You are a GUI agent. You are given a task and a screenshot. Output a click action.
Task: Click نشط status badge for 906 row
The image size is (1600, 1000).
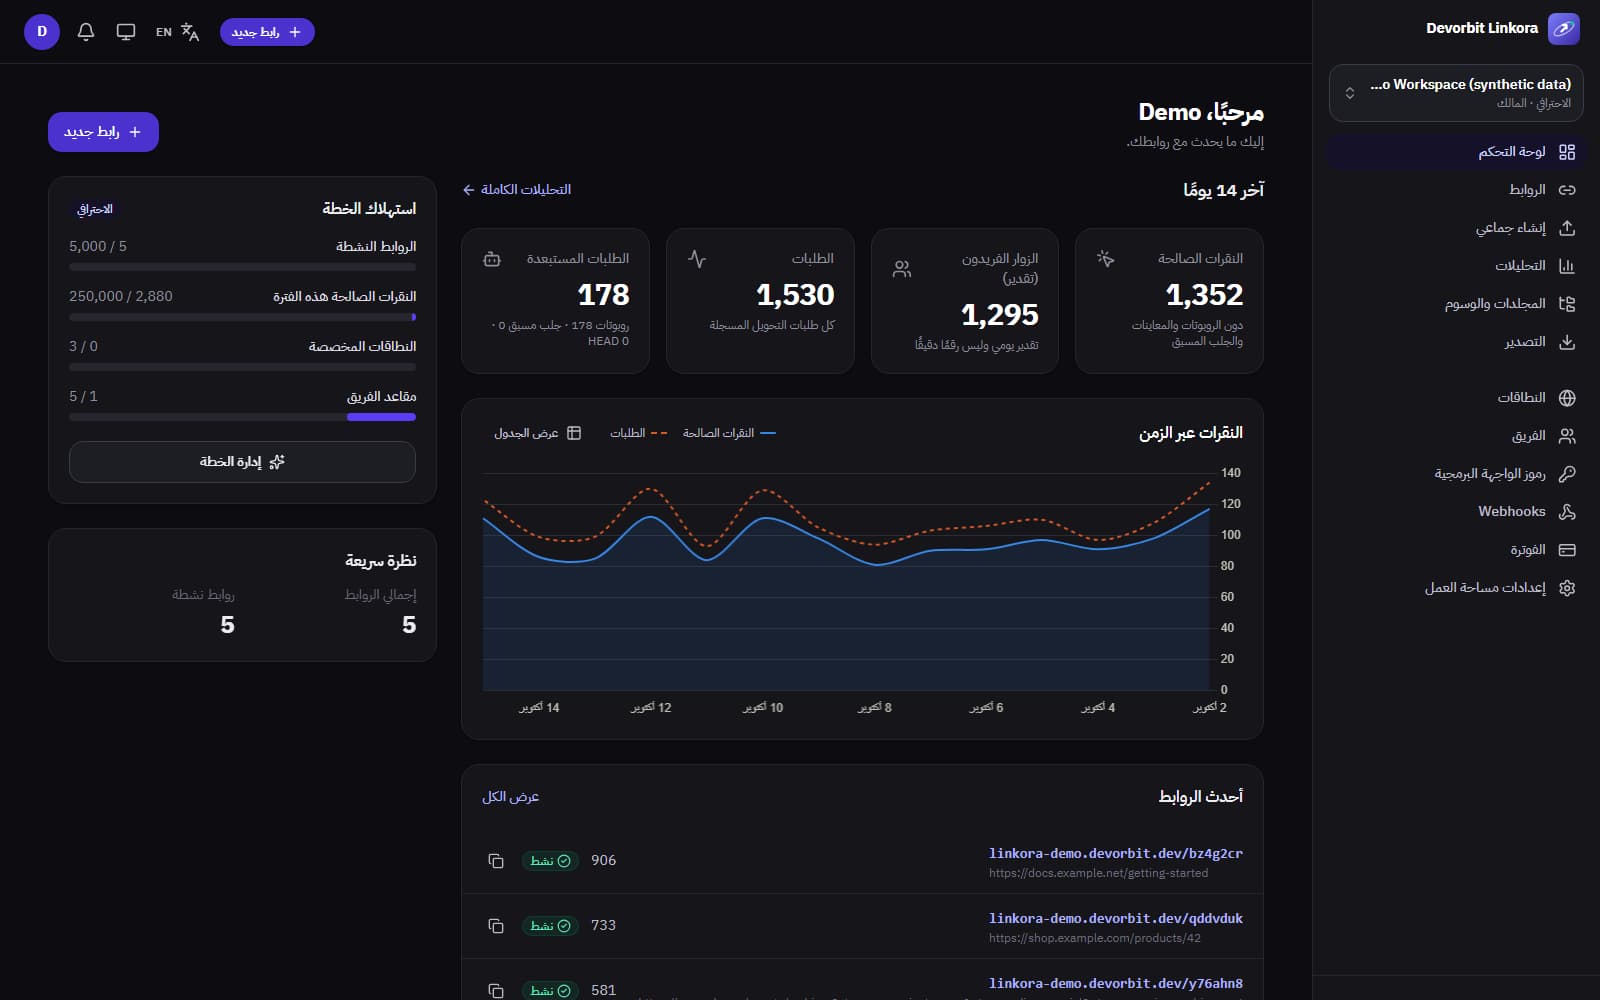click(x=550, y=861)
